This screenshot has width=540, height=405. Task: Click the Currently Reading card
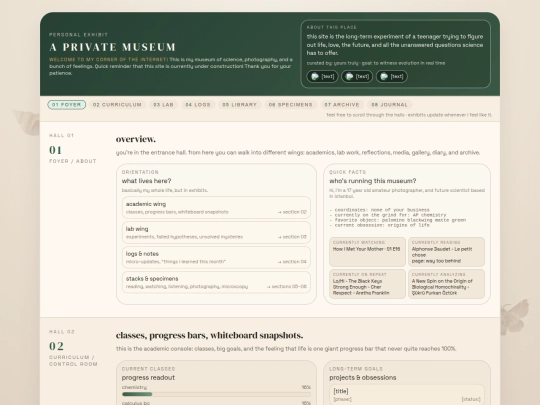pos(446,252)
